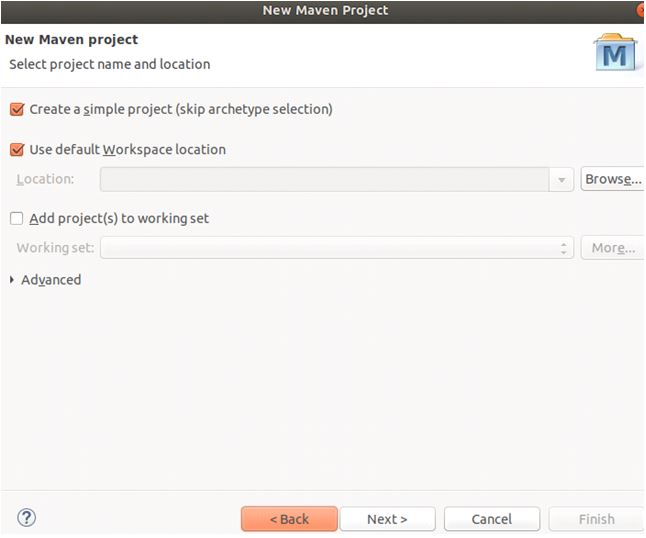Expand the Advanced section

point(12,280)
